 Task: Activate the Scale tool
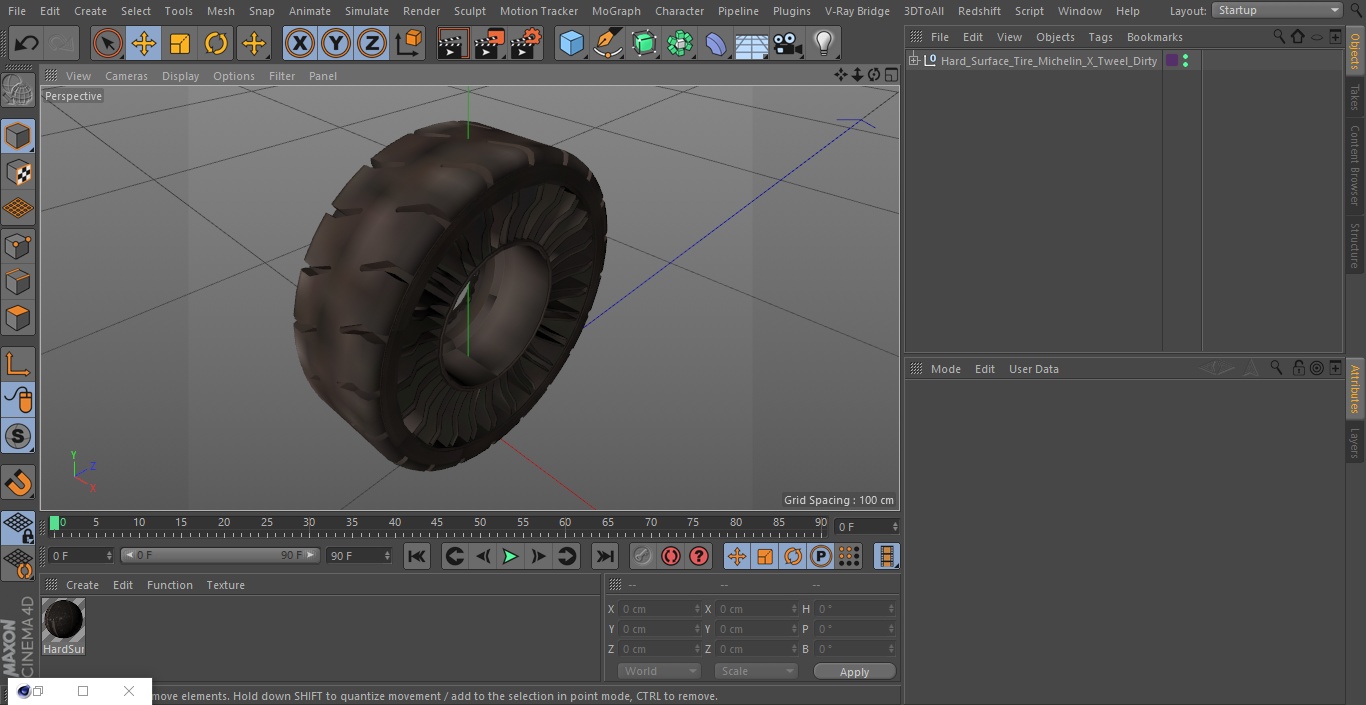pos(180,43)
